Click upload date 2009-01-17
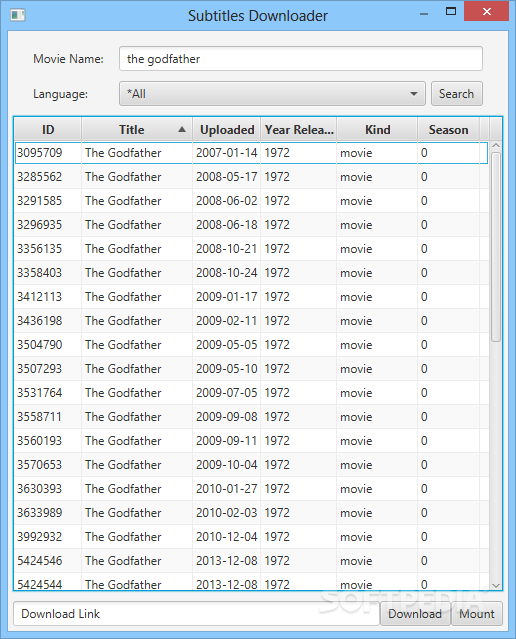This screenshot has height=639, width=516. pos(227,297)
